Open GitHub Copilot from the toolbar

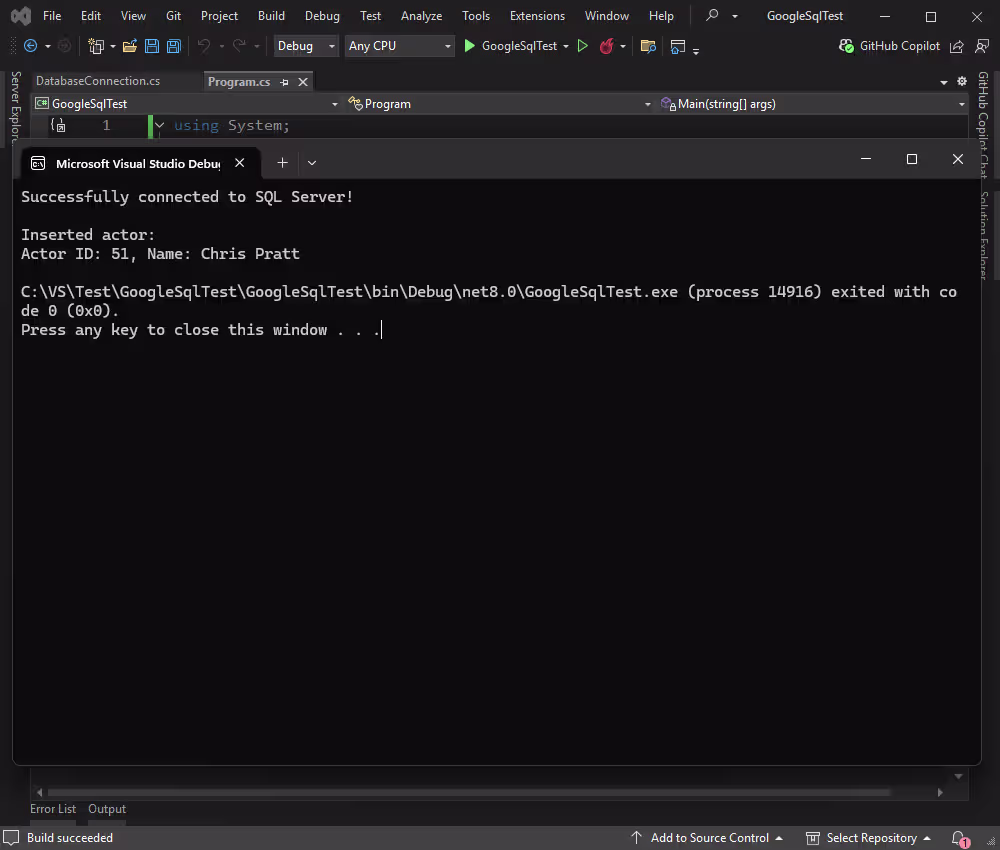[x=890, y=45]
